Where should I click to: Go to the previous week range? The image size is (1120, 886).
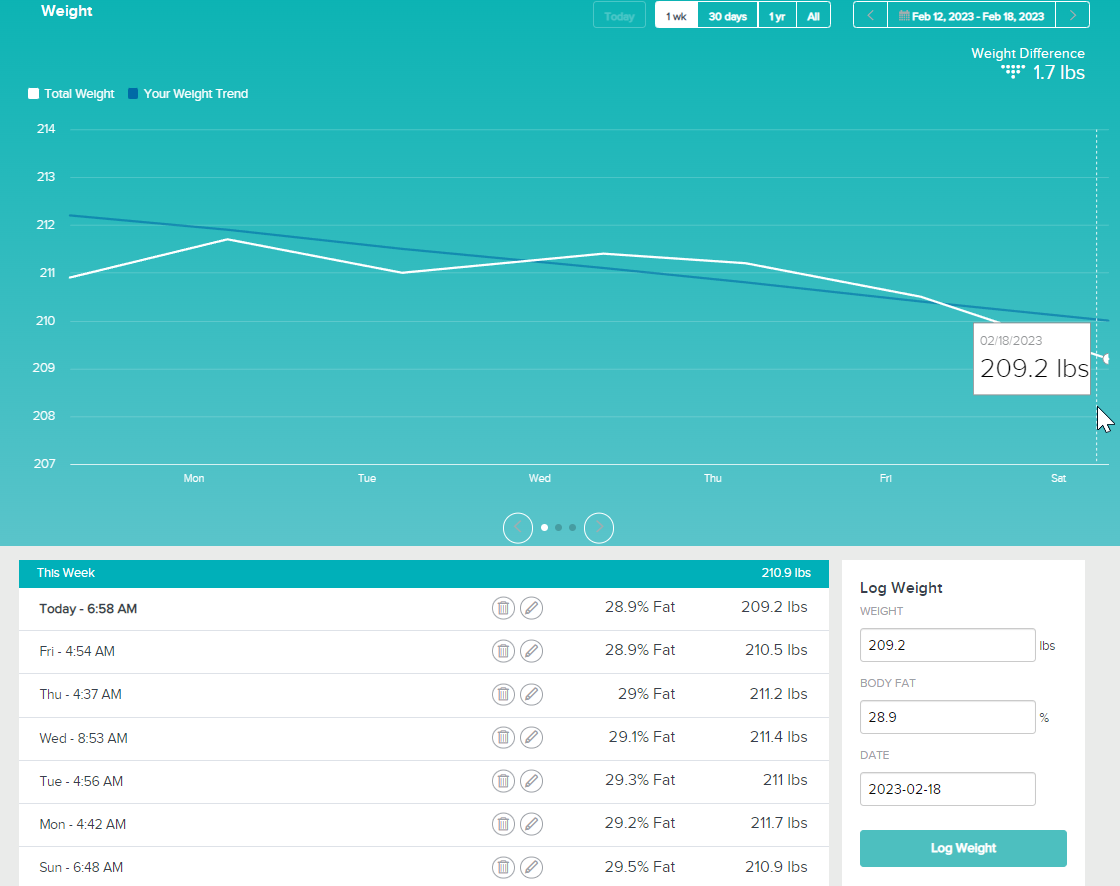(870, 16)
